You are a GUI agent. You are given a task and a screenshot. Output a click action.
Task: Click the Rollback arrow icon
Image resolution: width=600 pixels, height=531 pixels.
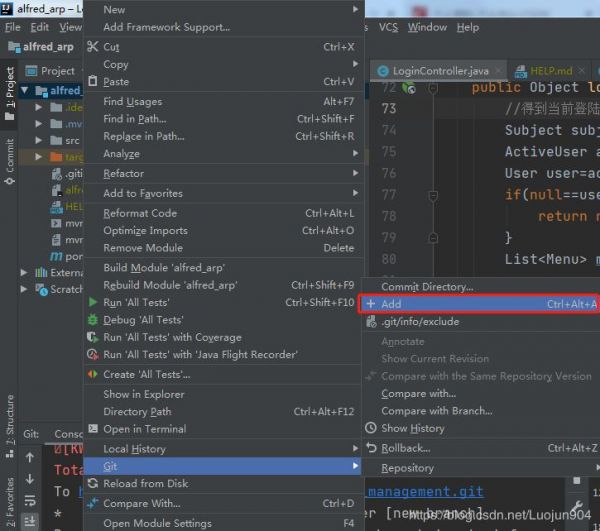click(371, 447)
